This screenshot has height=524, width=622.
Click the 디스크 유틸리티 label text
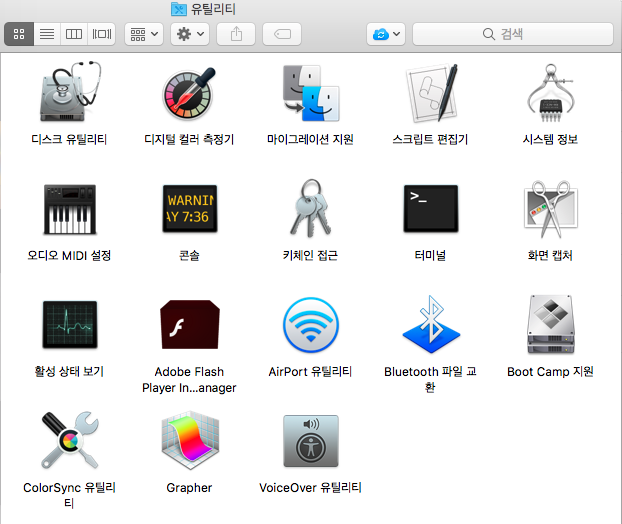[x=69, y=139]
